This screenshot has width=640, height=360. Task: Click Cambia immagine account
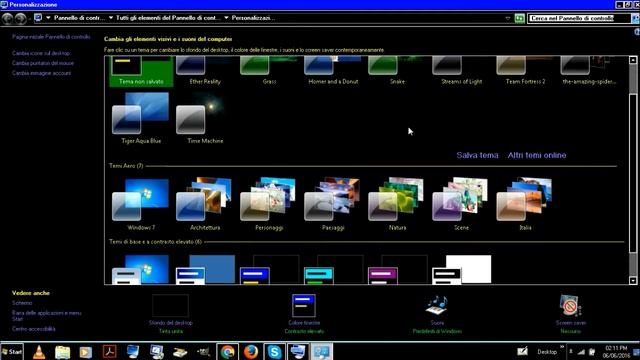point(41,73)
